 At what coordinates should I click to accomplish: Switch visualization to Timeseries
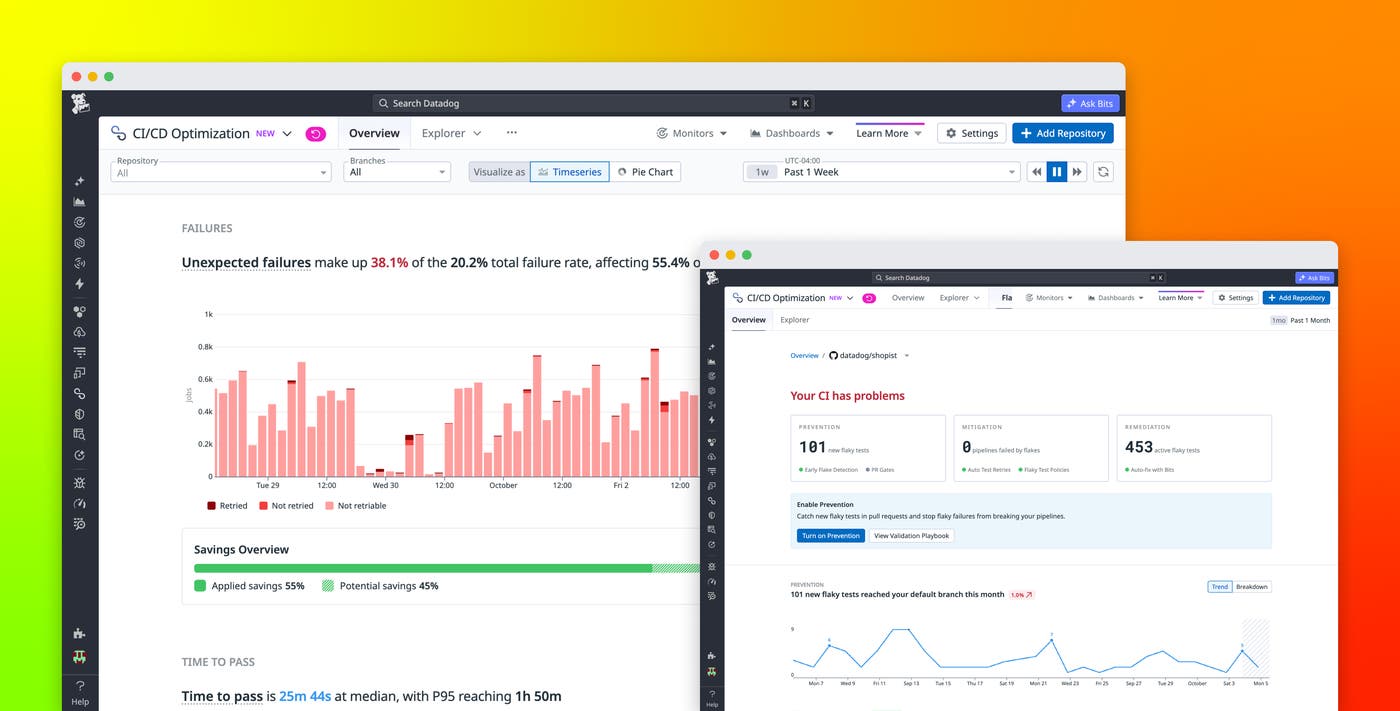[569, 172]
